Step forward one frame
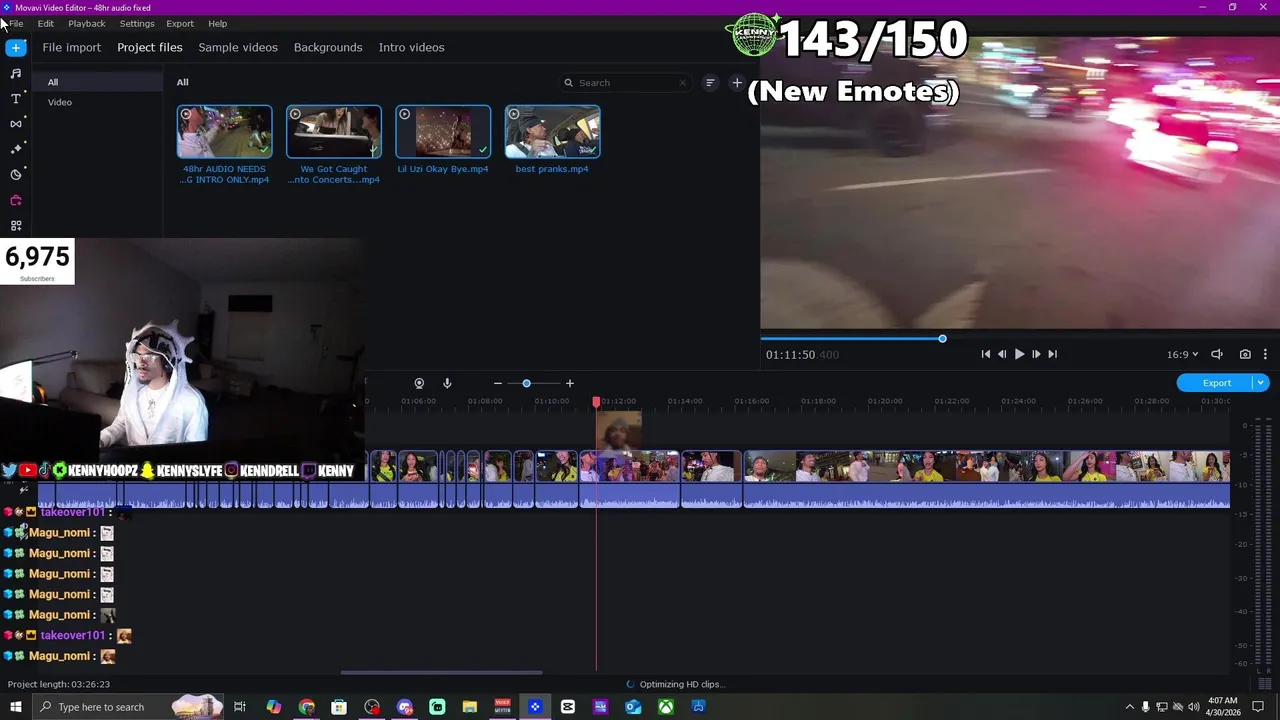 tap(1036, 354)
